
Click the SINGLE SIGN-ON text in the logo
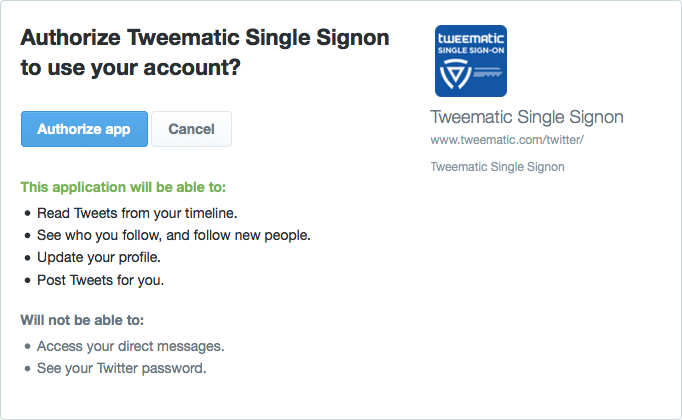pyautogui.click(x=471, y=50)
